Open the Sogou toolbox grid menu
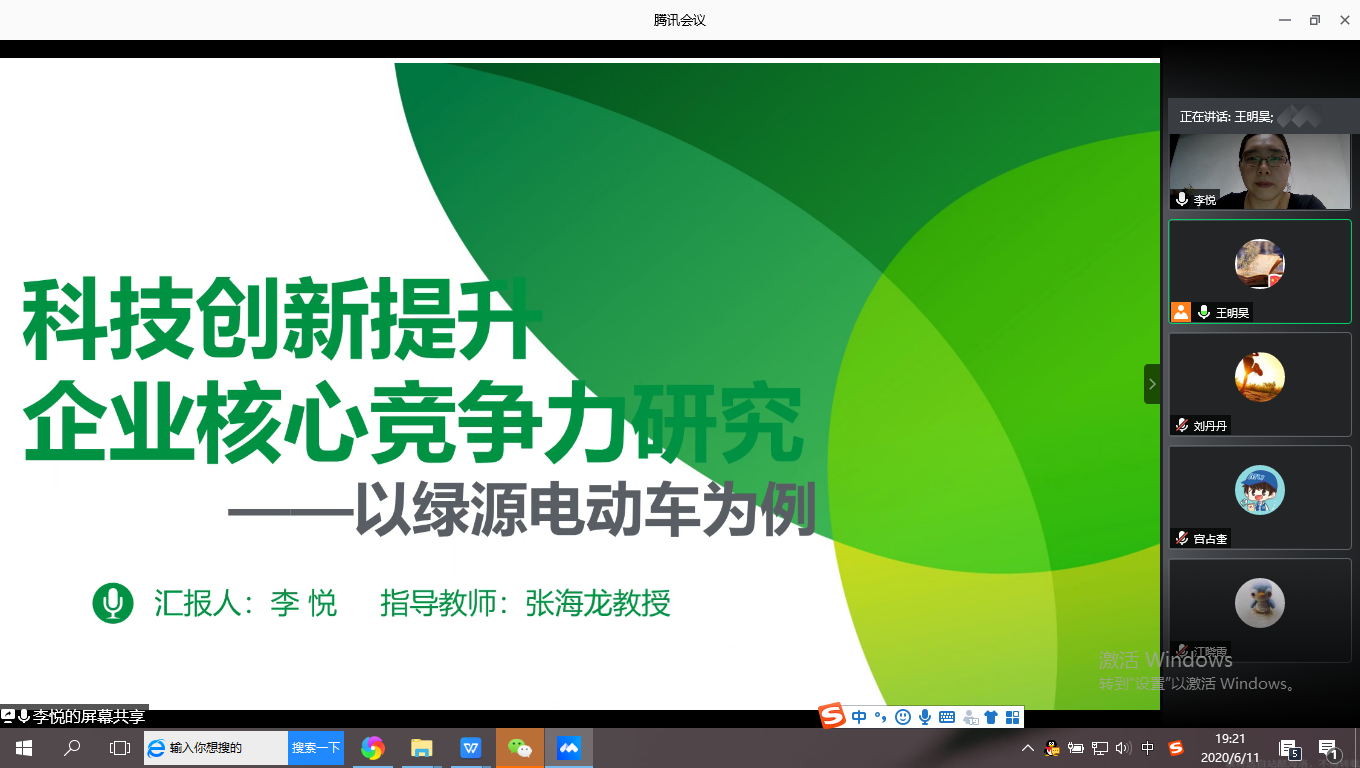The height and width of the screenshot is (768, 1360). point(1012,717)
